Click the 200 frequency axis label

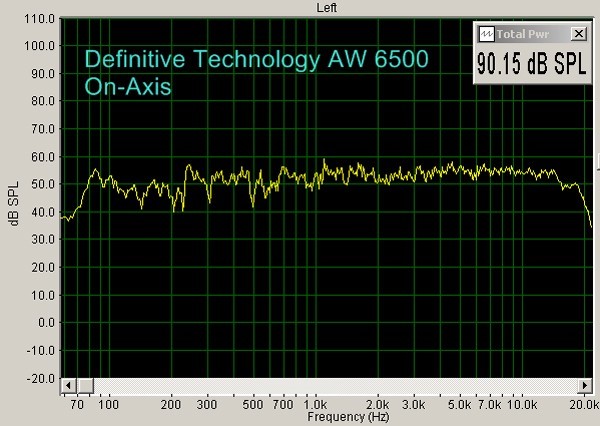coord(171,404)
